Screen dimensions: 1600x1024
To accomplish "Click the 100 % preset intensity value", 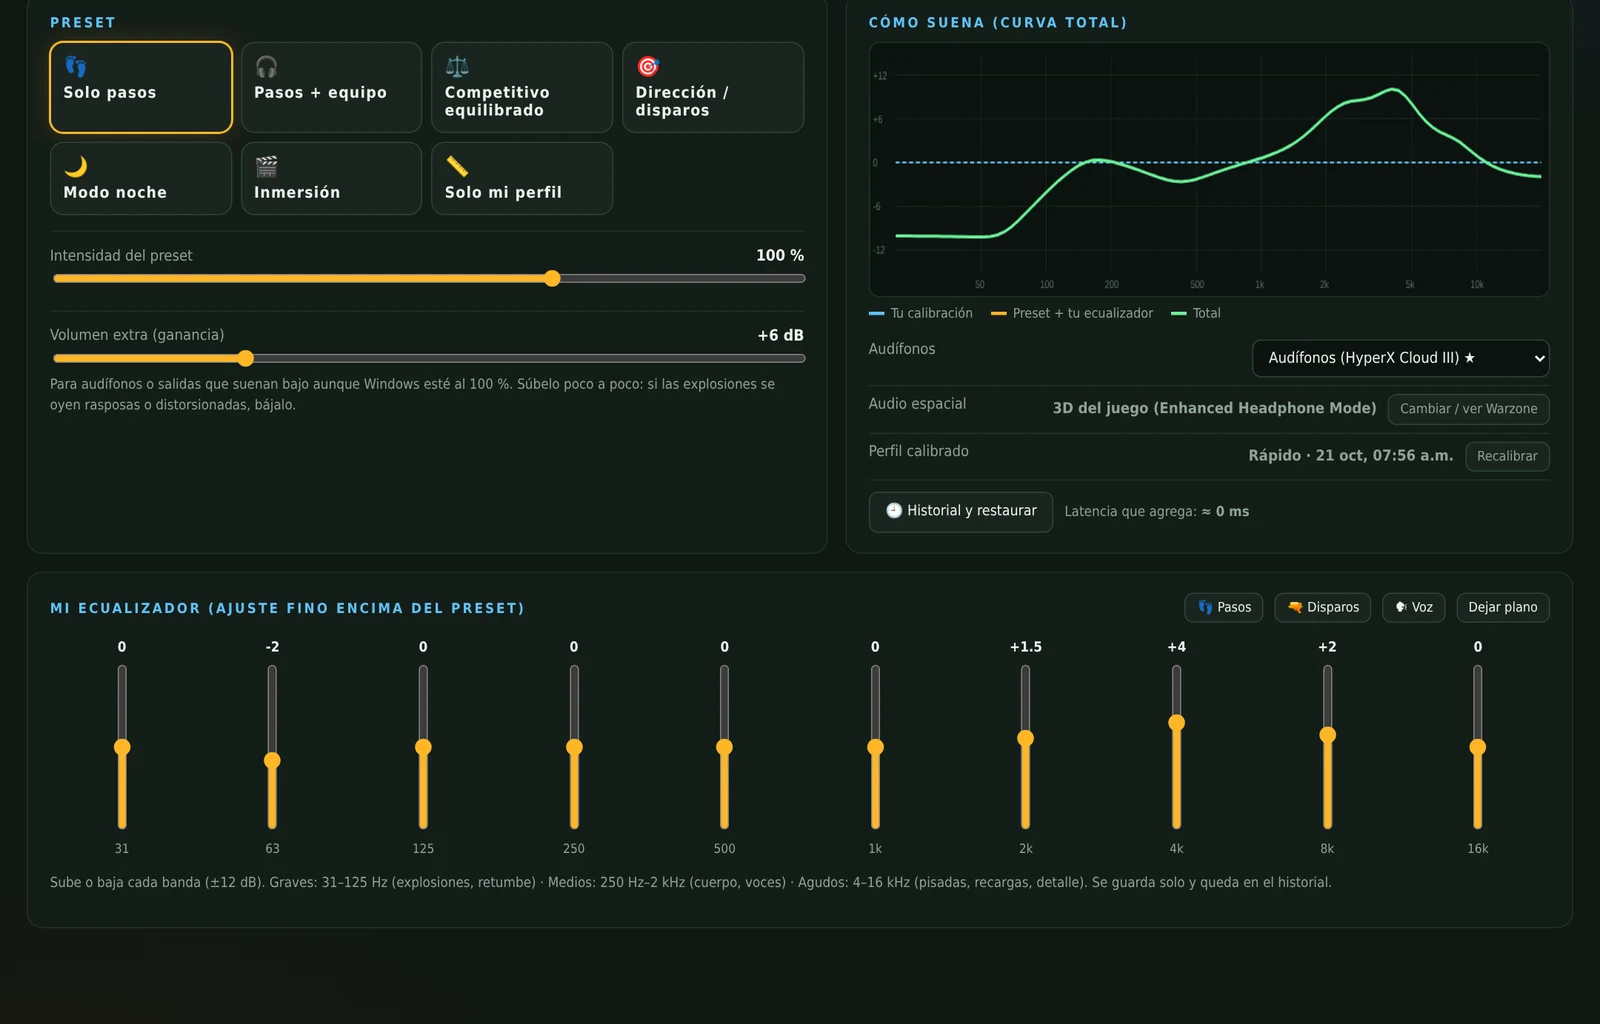I will [x=780, y=255].
